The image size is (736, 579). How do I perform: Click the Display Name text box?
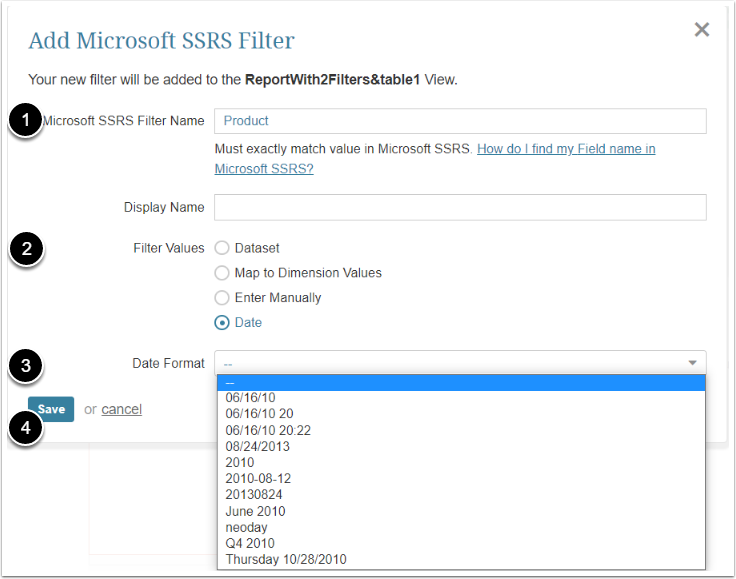[460, 207]
